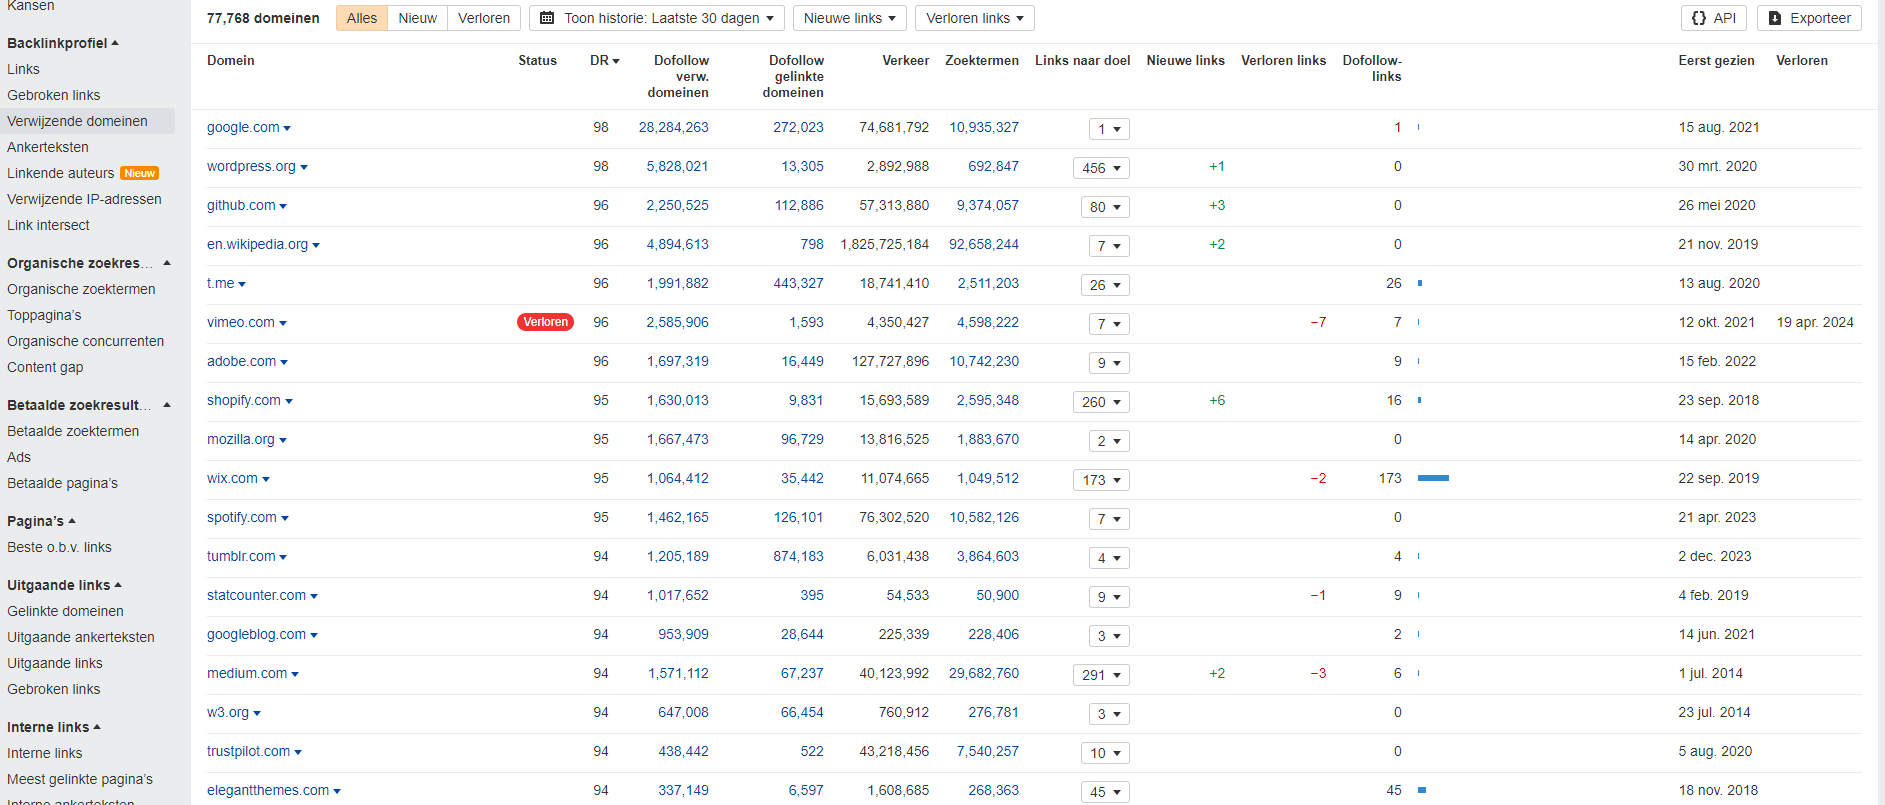This screenshot has height=805, width=1885.
Task: Sort by DR column header
Action: 605,61
